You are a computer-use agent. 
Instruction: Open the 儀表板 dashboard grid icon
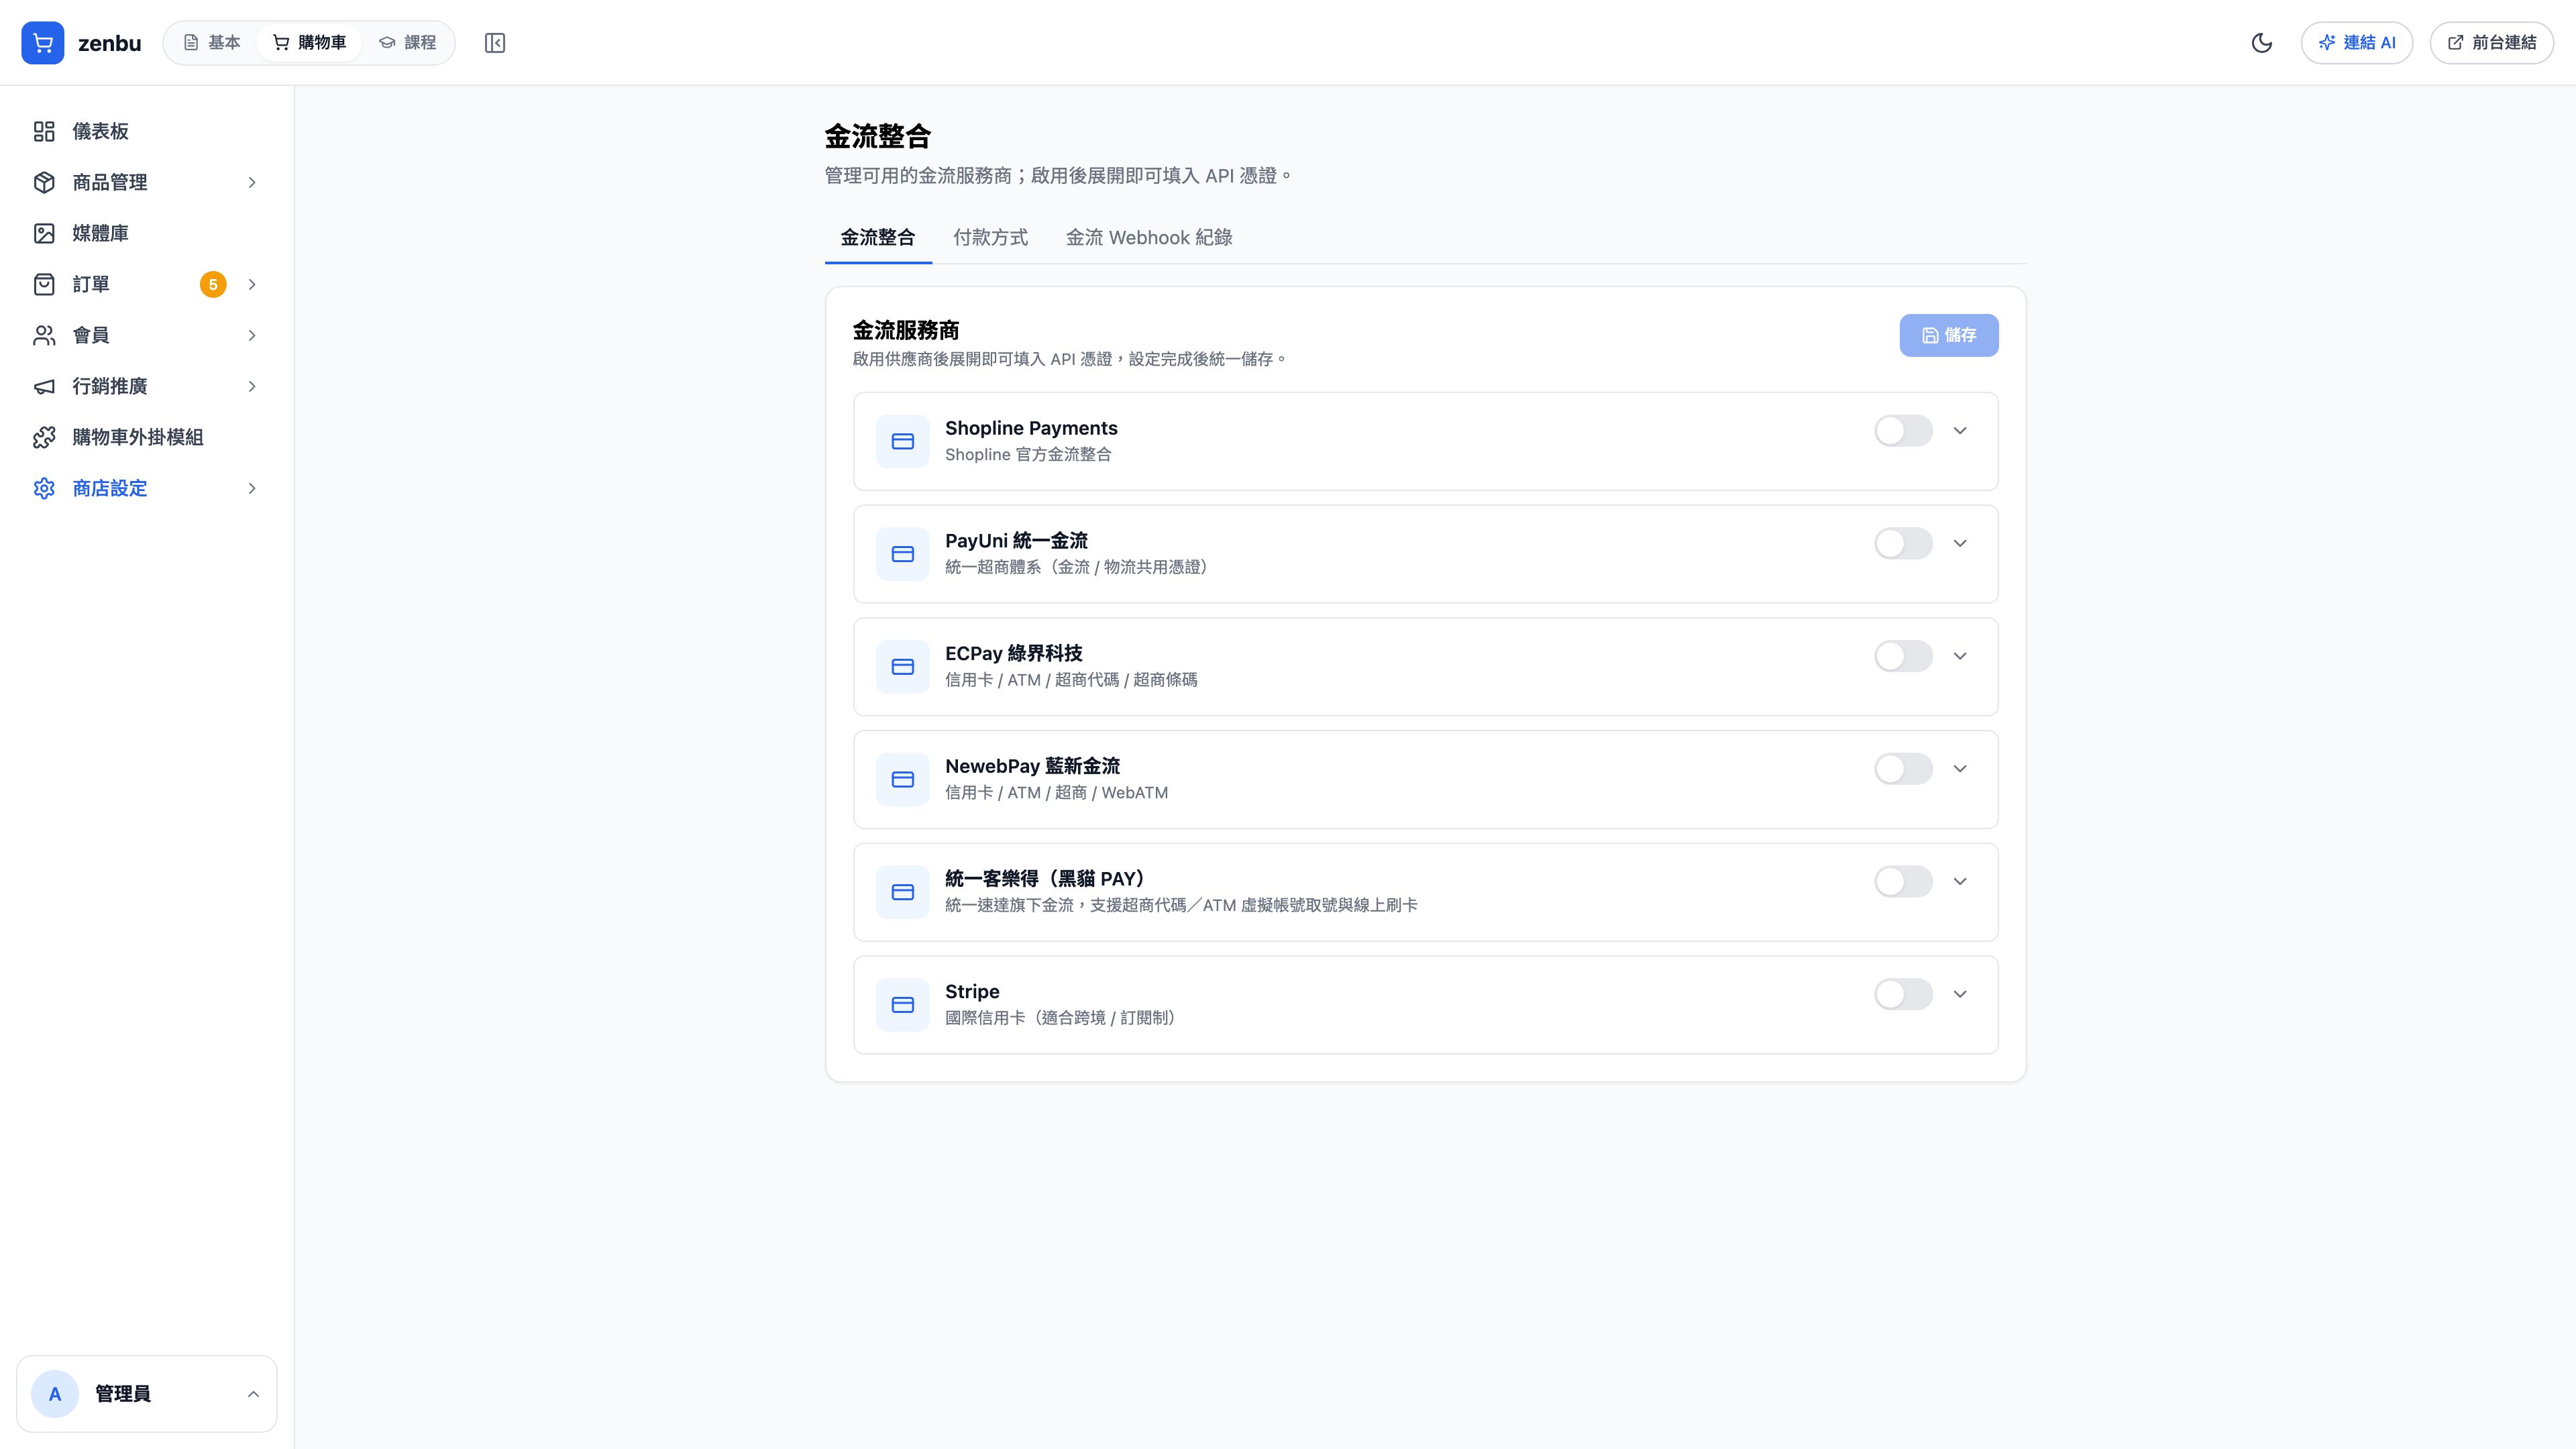(x=44, y=131)
